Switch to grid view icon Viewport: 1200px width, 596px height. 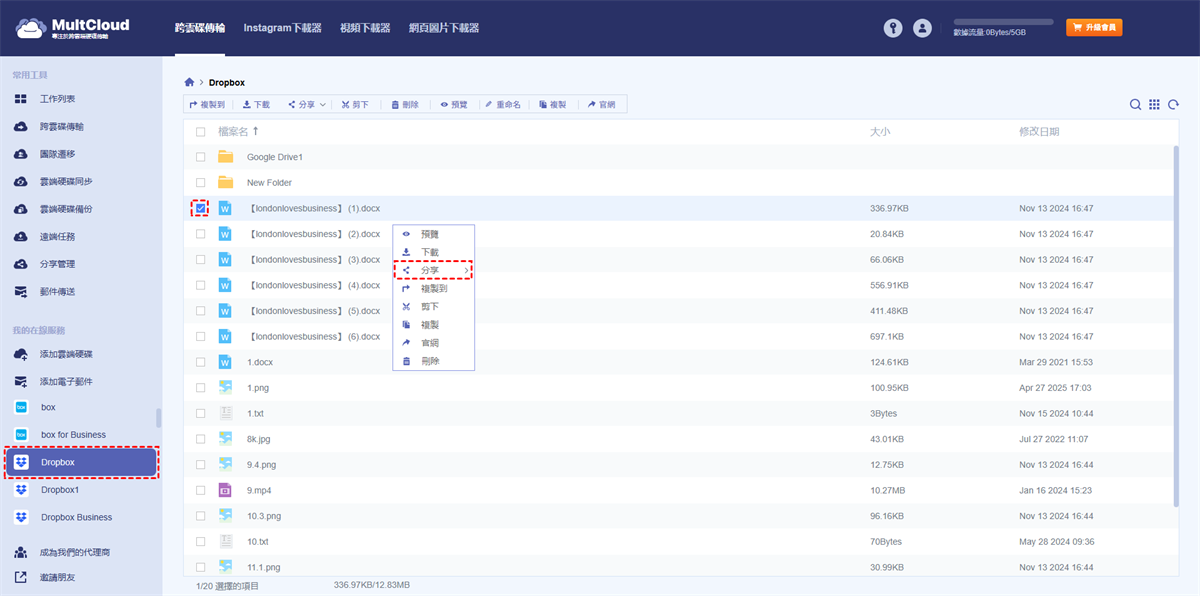[x=1154, y=105]
